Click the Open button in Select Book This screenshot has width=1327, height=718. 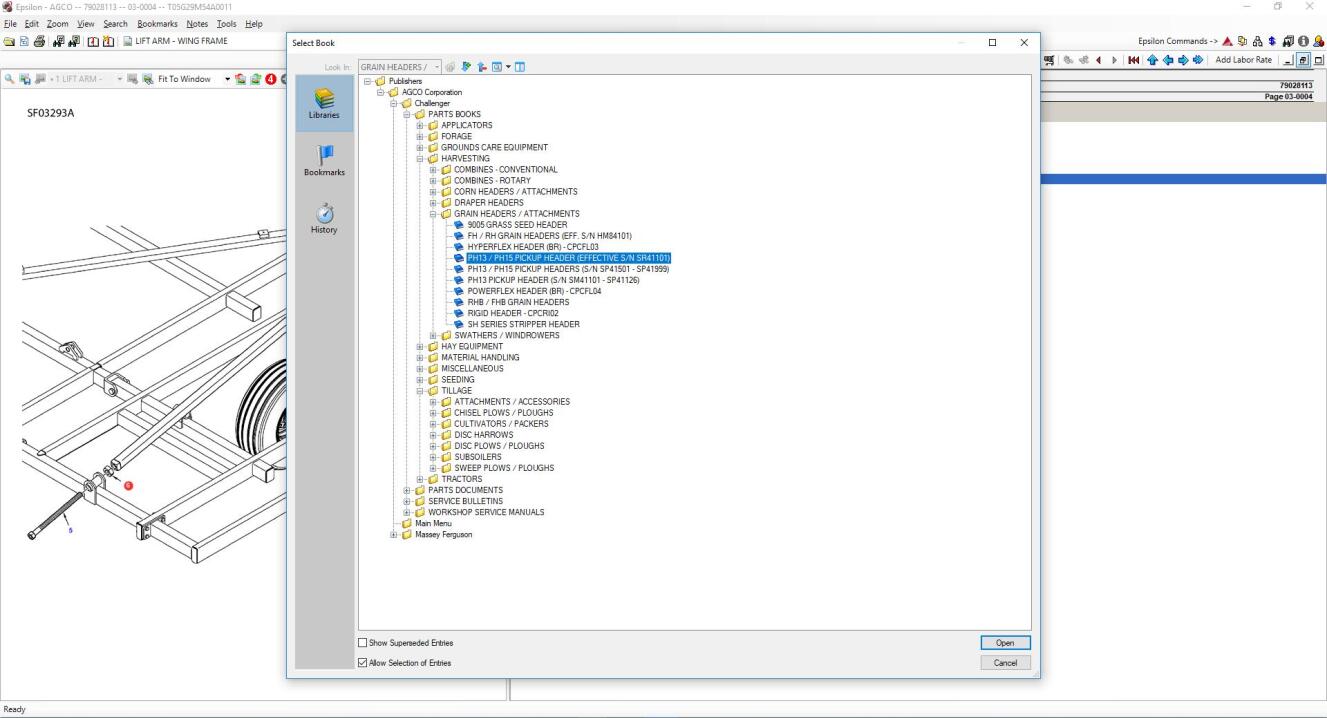[1005, 643]
